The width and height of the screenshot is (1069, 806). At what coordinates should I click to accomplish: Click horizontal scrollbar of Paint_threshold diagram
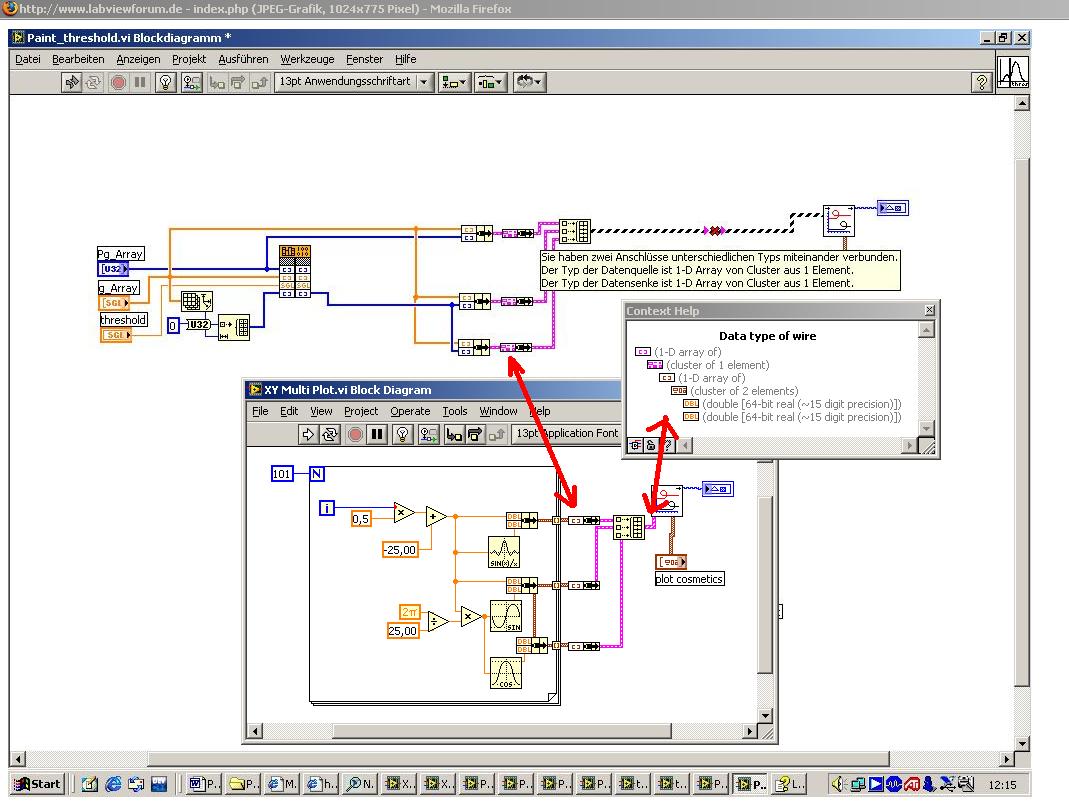[518, 758]
